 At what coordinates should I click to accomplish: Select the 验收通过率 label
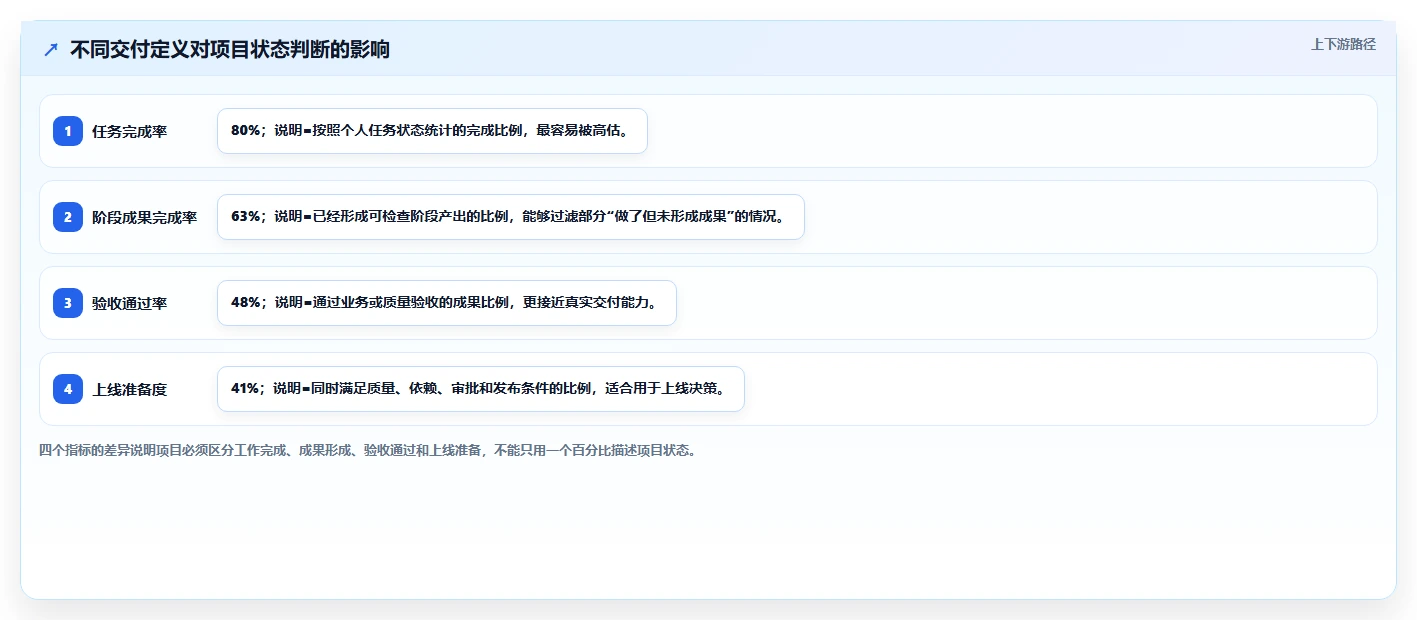point(129,304)
